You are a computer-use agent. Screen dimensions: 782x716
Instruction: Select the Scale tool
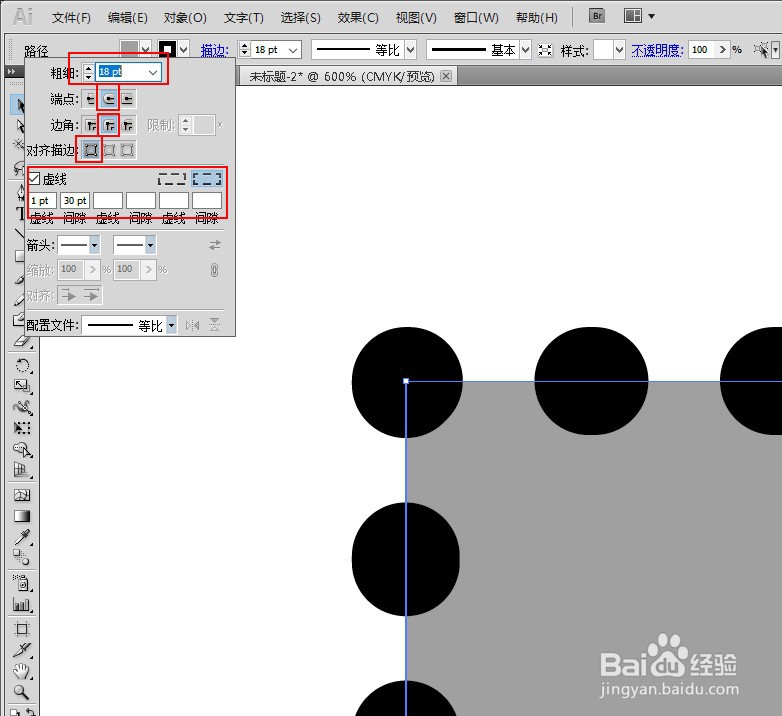tap(22, 386)
